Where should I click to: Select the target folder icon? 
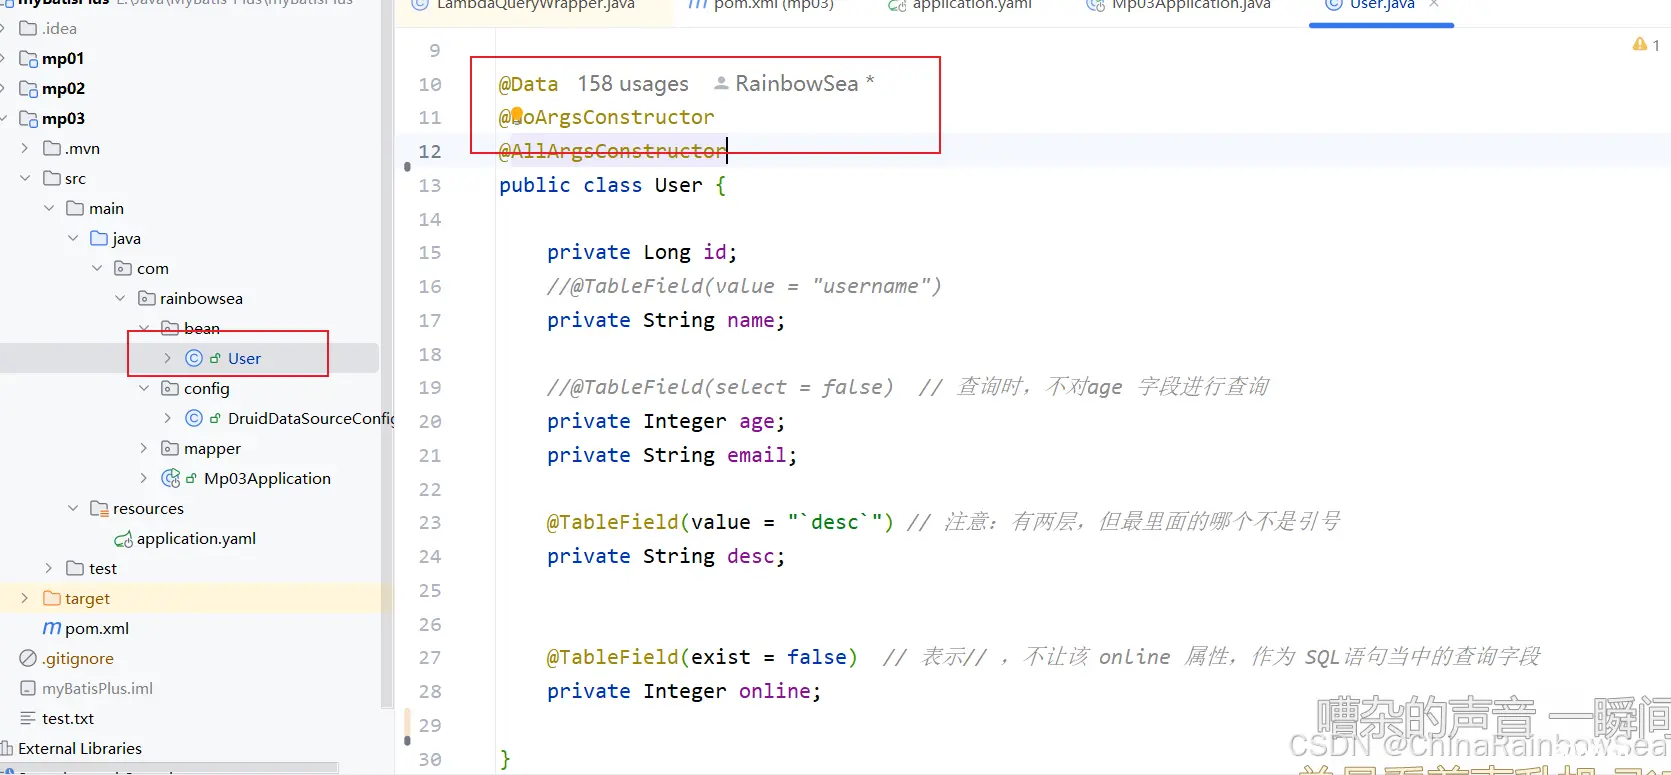(52, 598)
